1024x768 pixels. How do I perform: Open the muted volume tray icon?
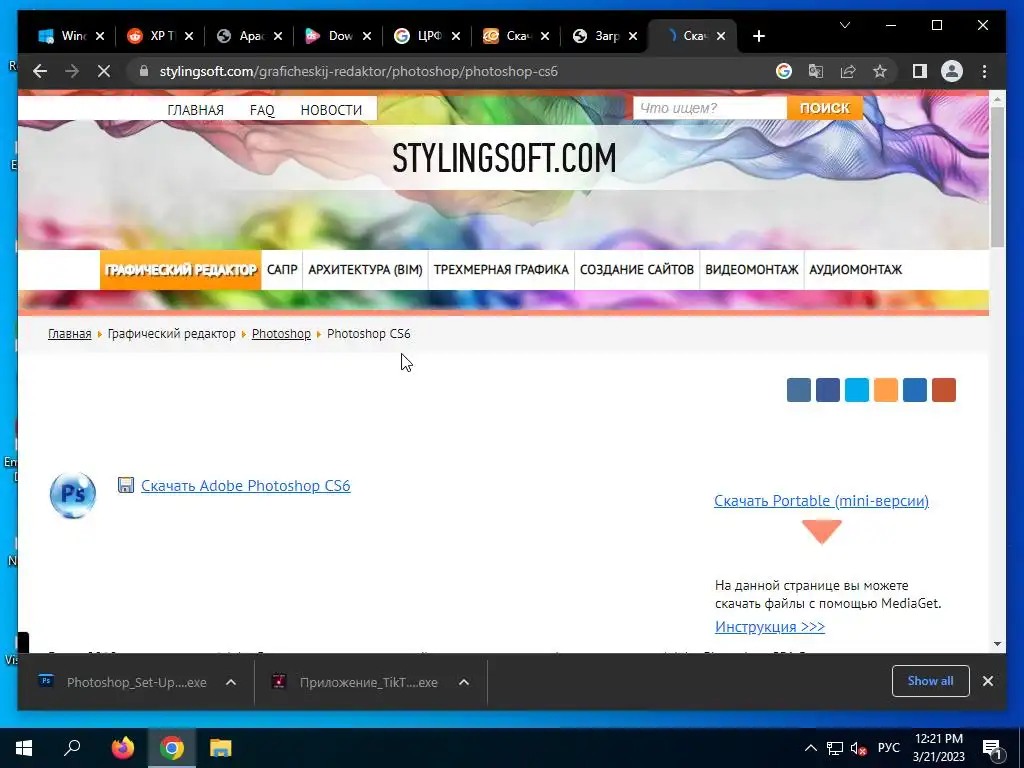pos(858,748)
